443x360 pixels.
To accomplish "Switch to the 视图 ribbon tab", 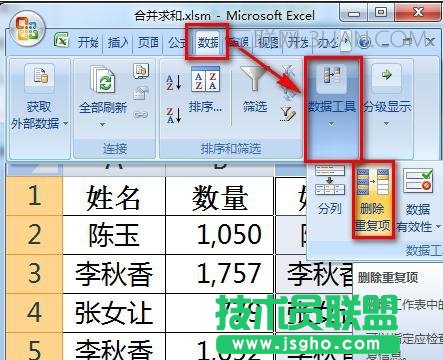I will 269,42.
